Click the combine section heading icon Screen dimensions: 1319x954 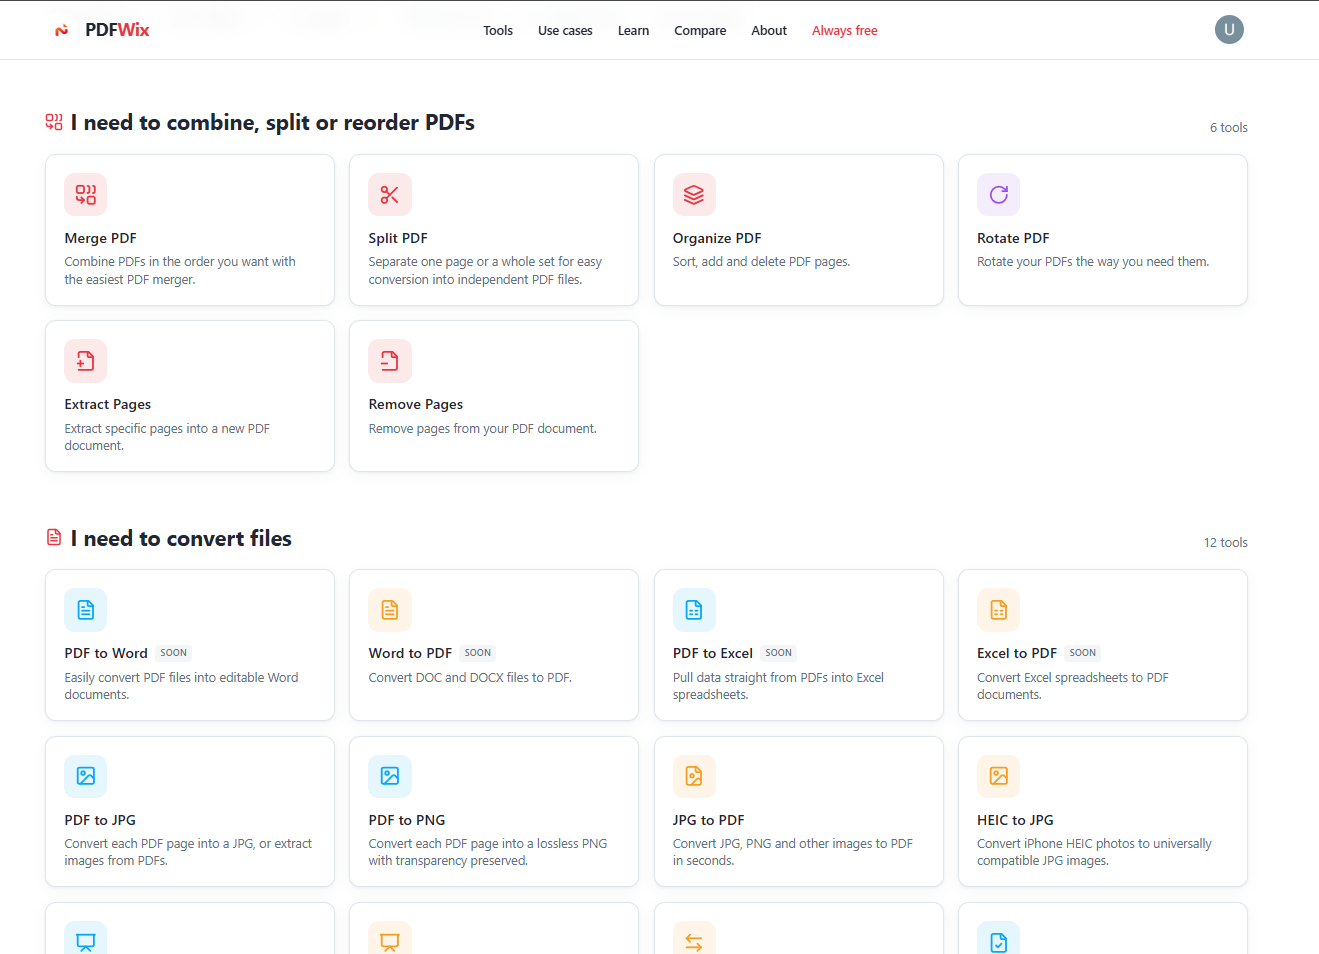[x=54, y=122]
